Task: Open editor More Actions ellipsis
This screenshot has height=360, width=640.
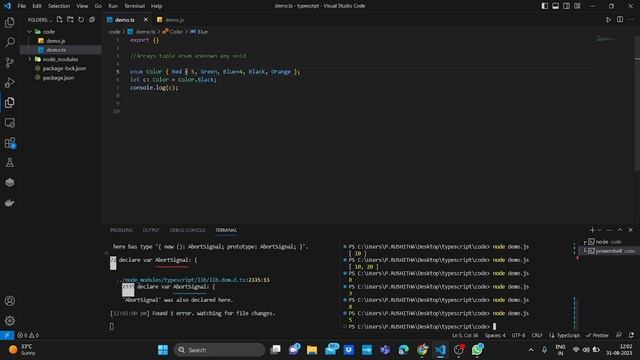Action: pos(631,20)
